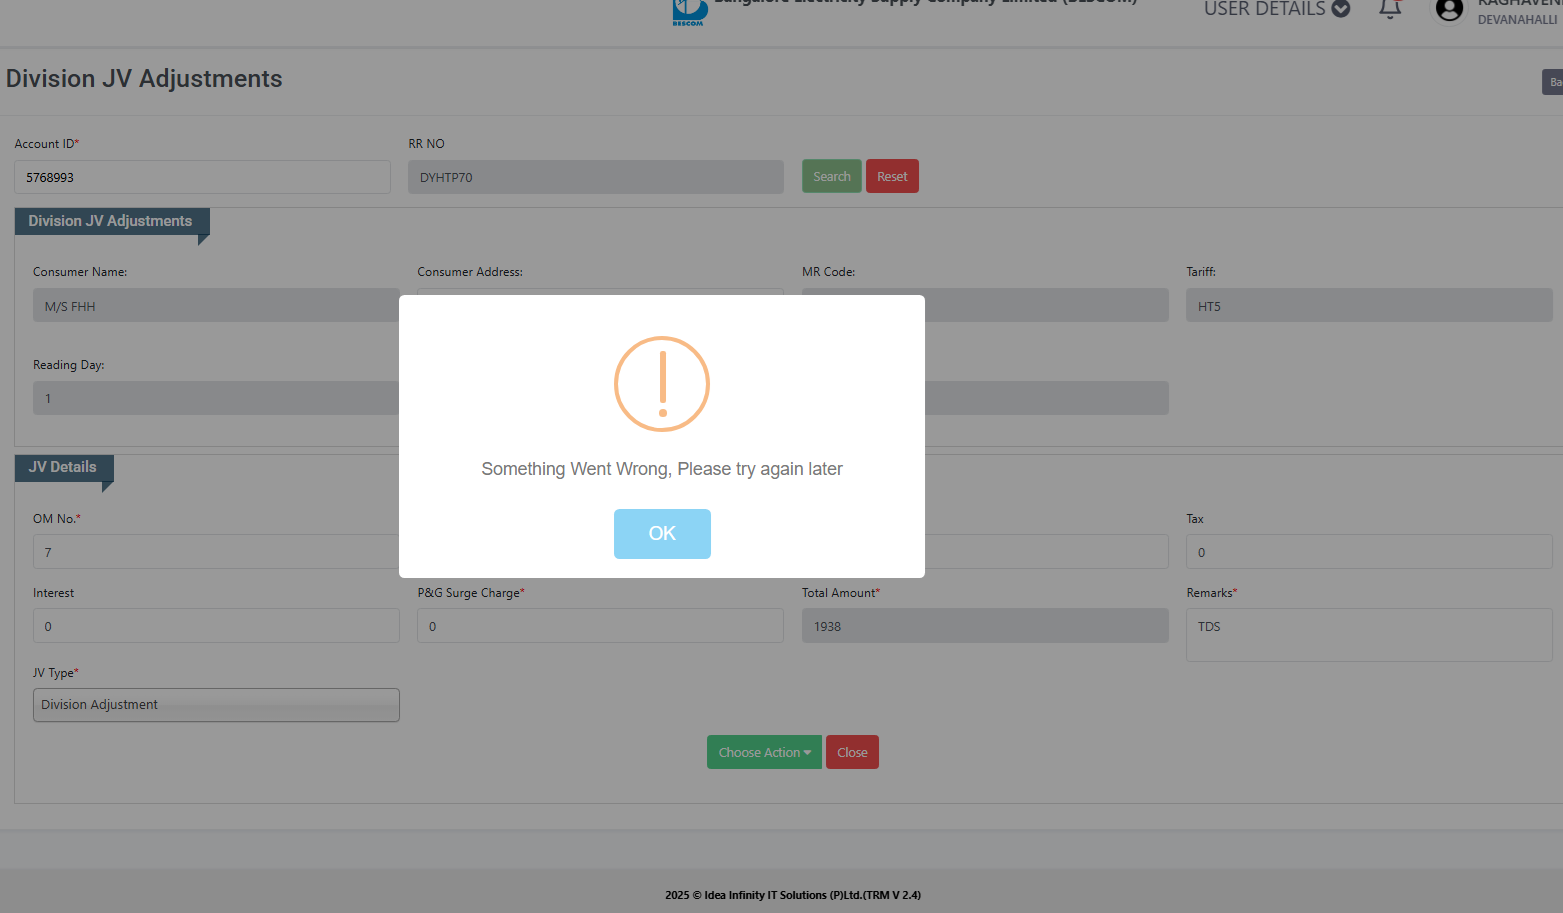Click the "Something Went Wrong" error message
1563x913 pixels.
pyautogui.click(x=662, y=469)
